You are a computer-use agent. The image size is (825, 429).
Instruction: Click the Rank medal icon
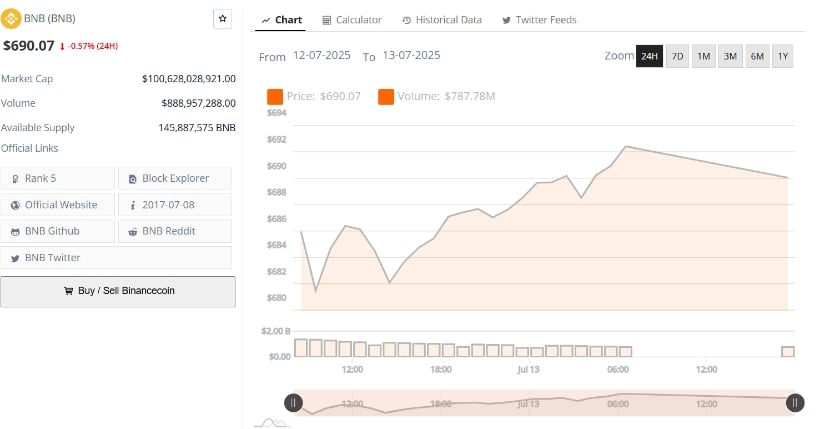coord(15,179)
